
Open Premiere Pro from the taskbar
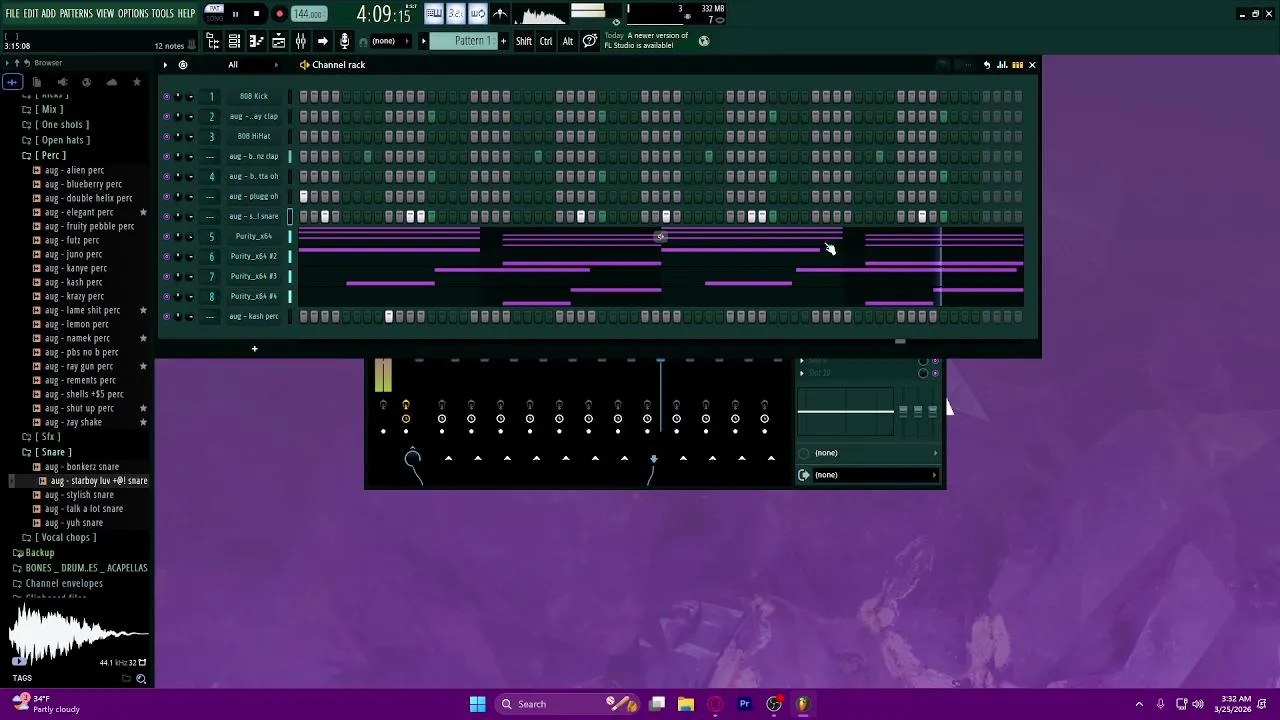(x=745, y=704)
